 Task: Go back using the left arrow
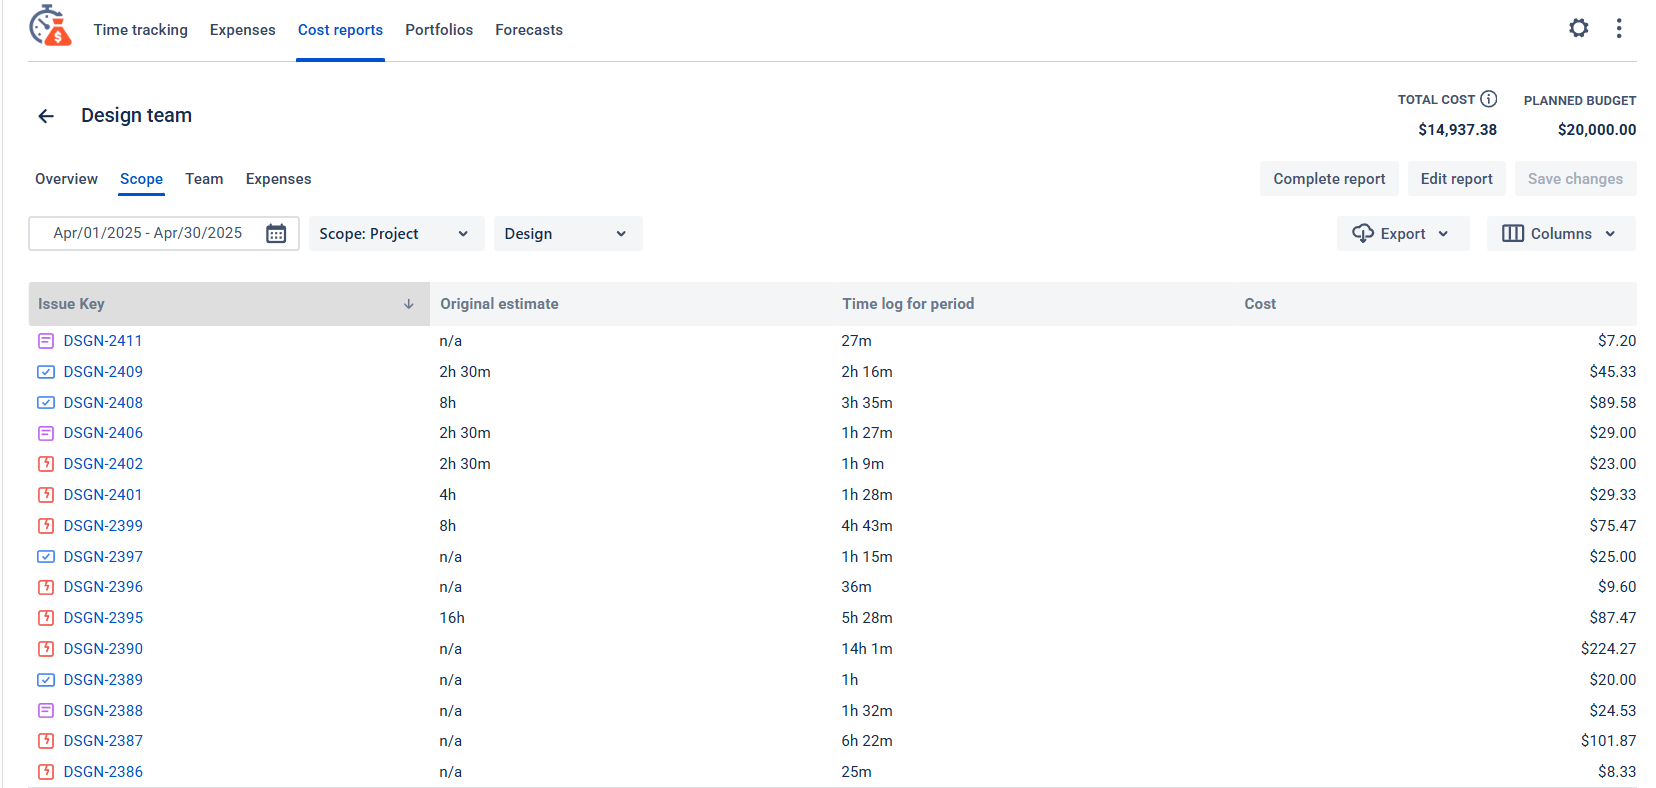point(46,116)
